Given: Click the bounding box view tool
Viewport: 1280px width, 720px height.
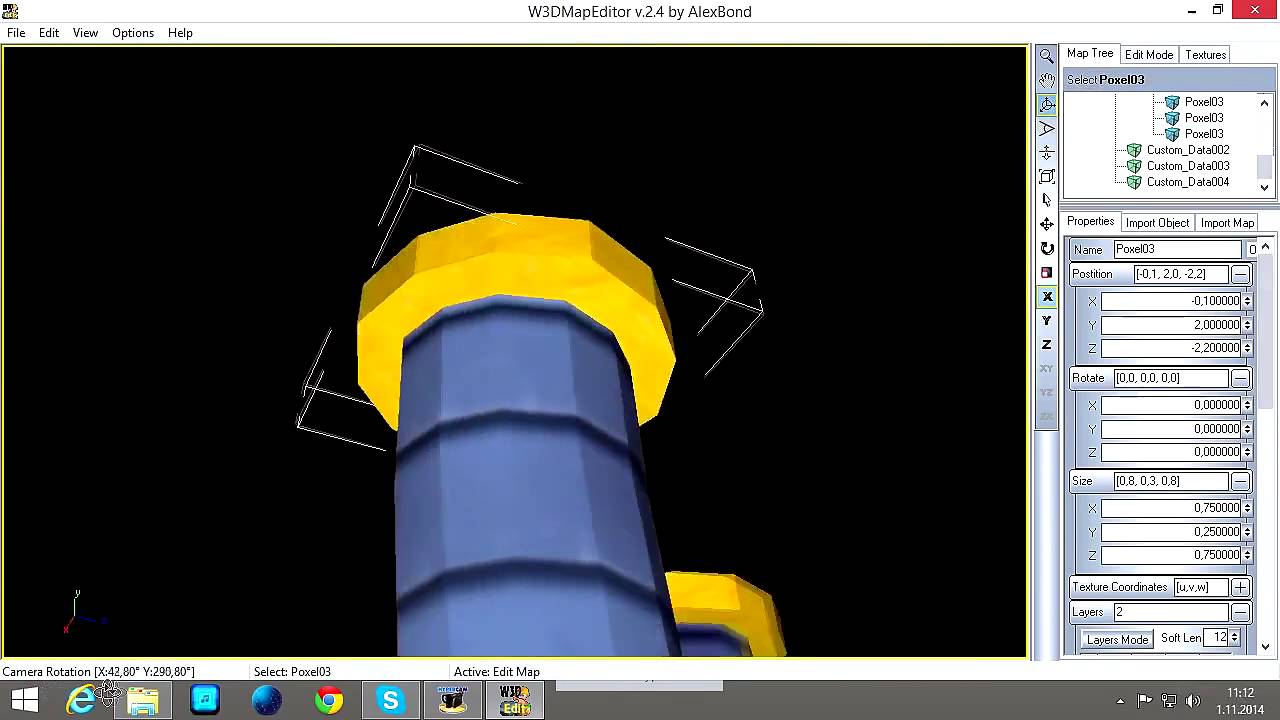Looking at the screenshot, I should [x=1047, y=176].
